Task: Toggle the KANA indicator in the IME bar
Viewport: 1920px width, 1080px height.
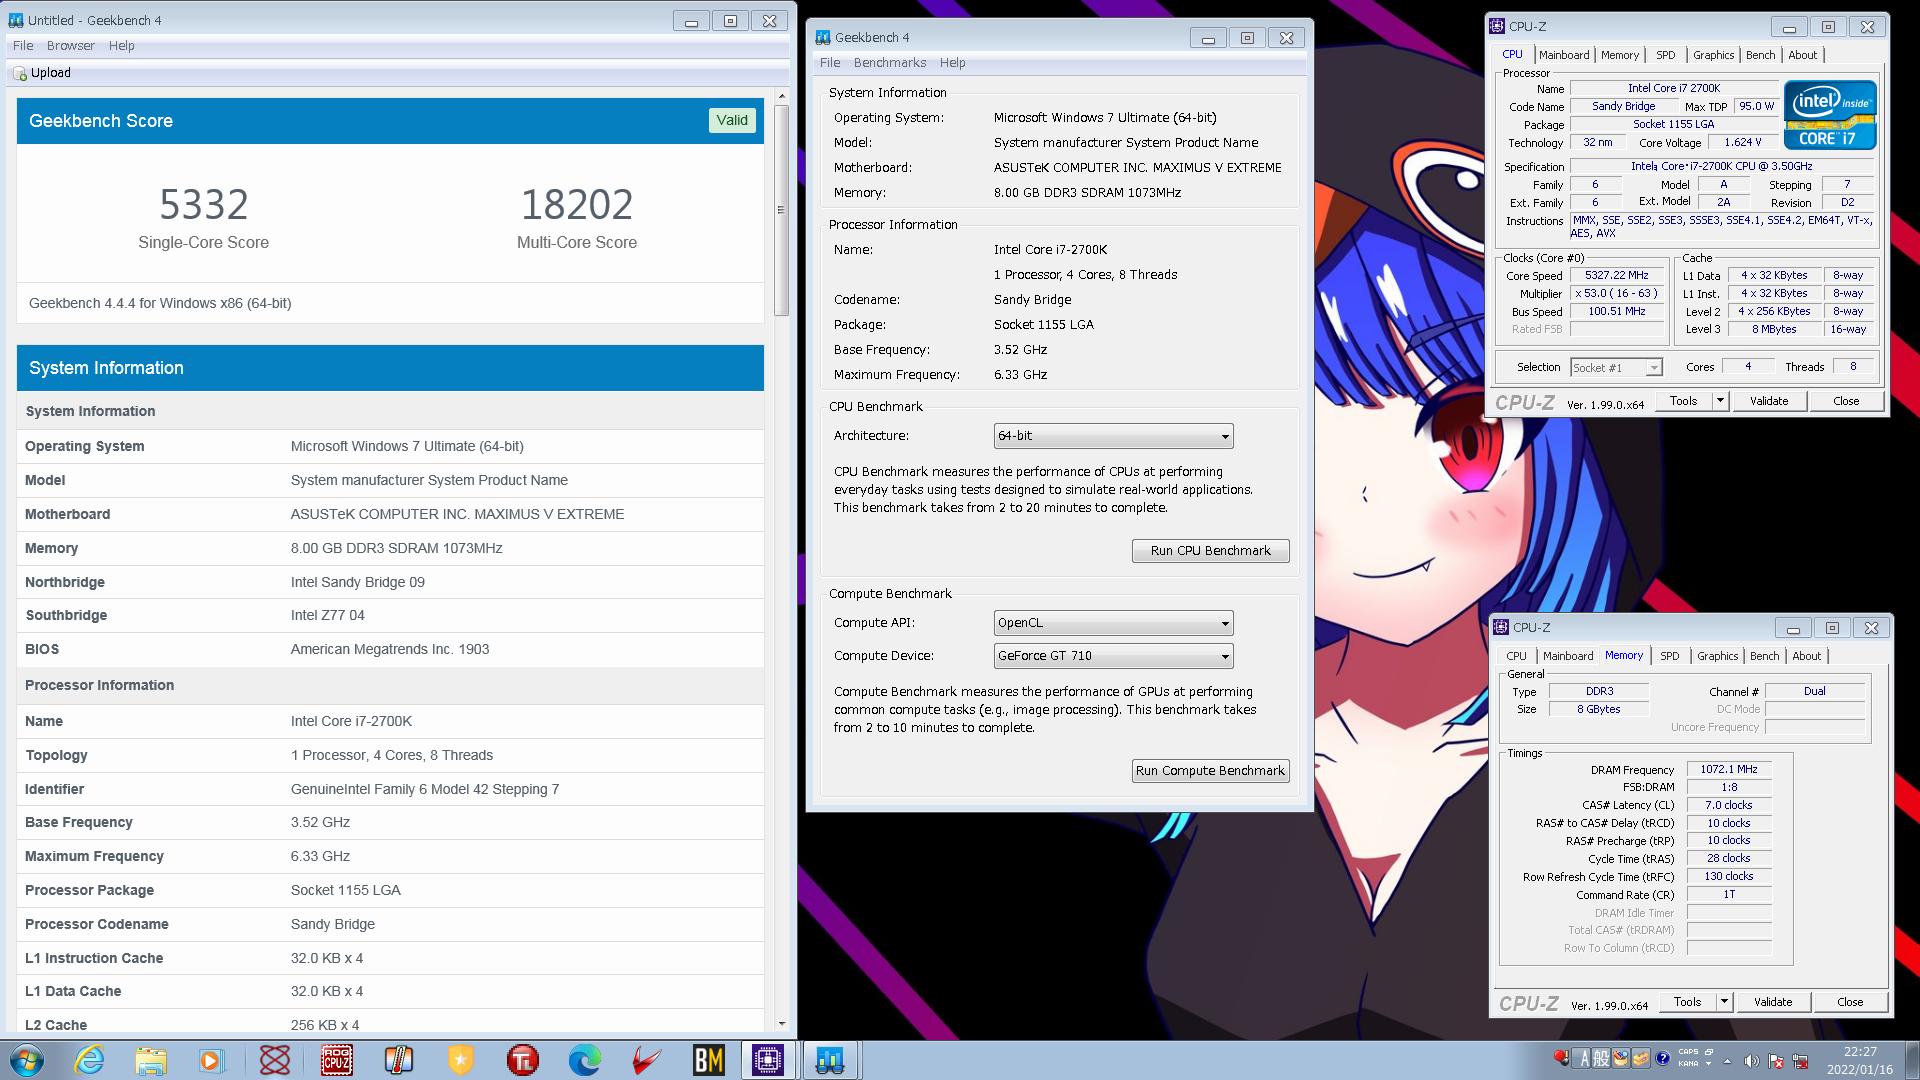Action: pos(1688,1064)
